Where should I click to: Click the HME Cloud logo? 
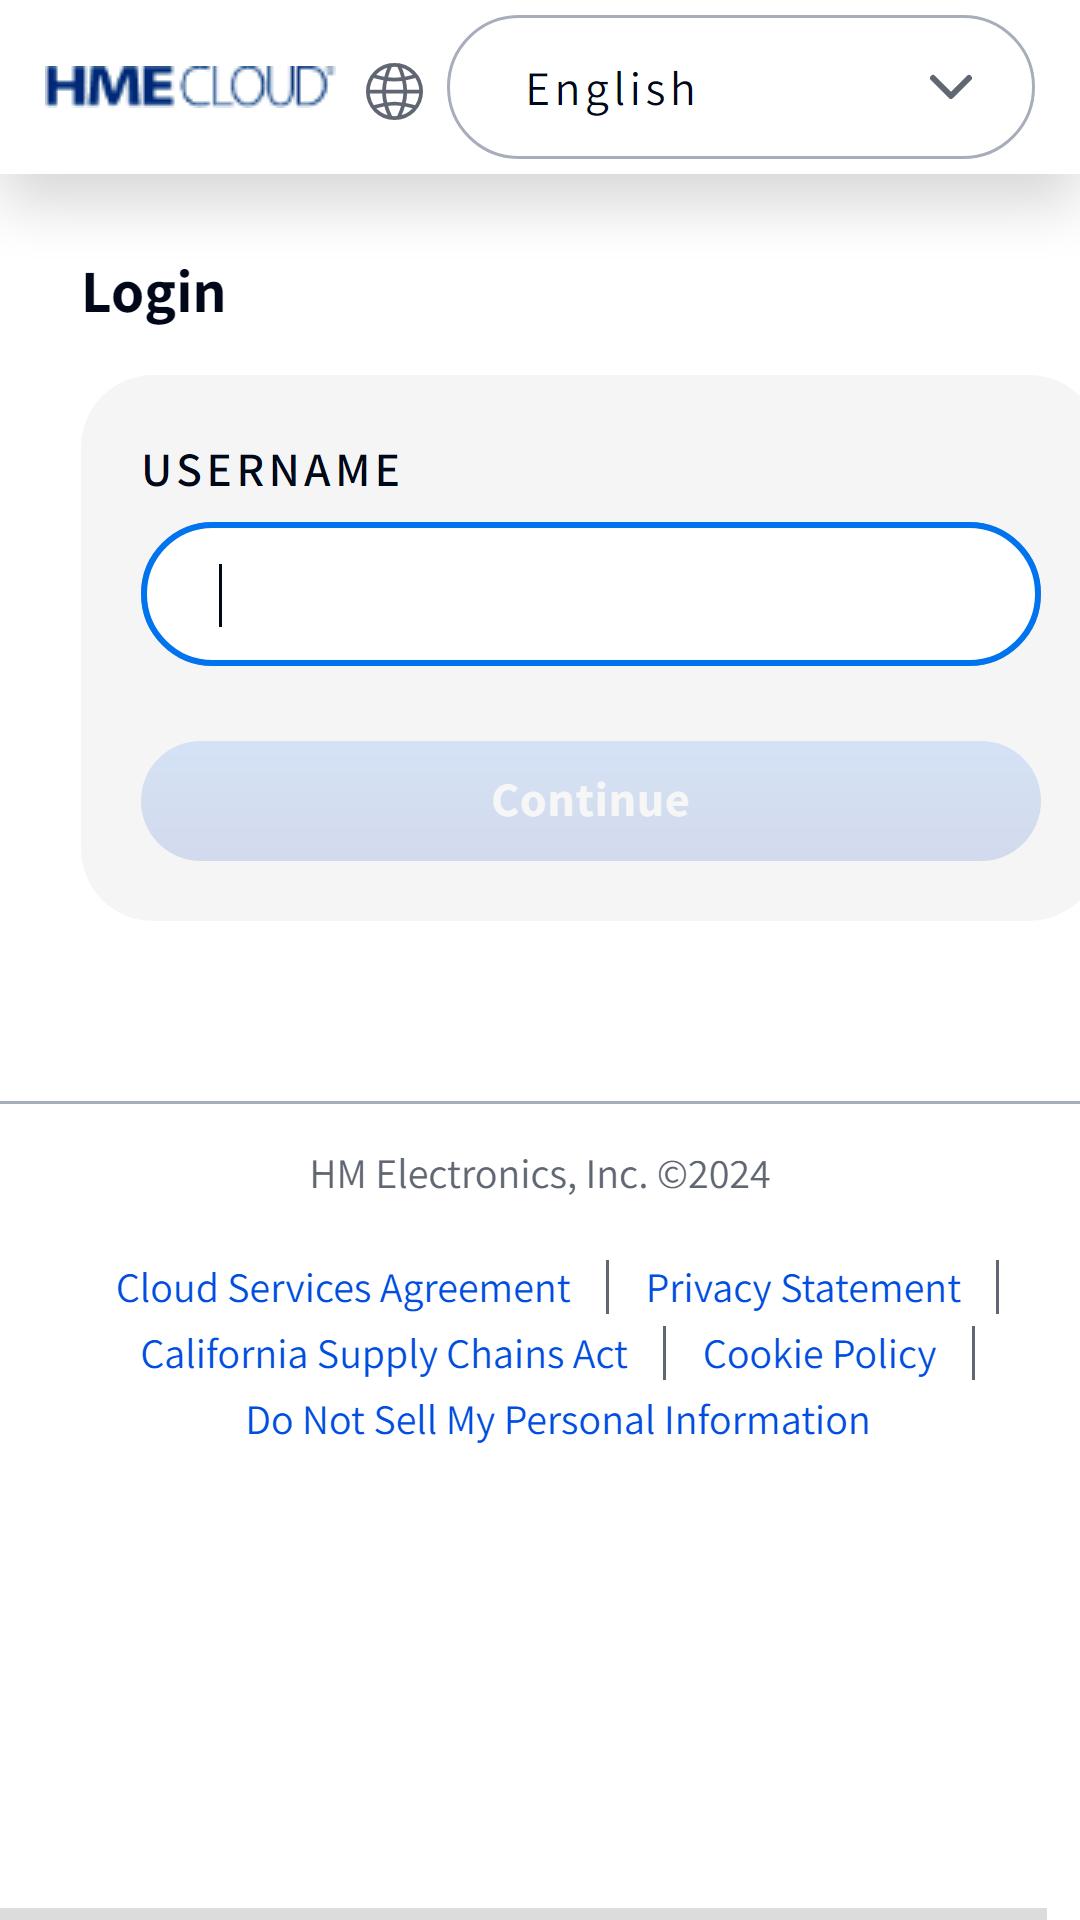pyautogui.click(x=190, y=87)
